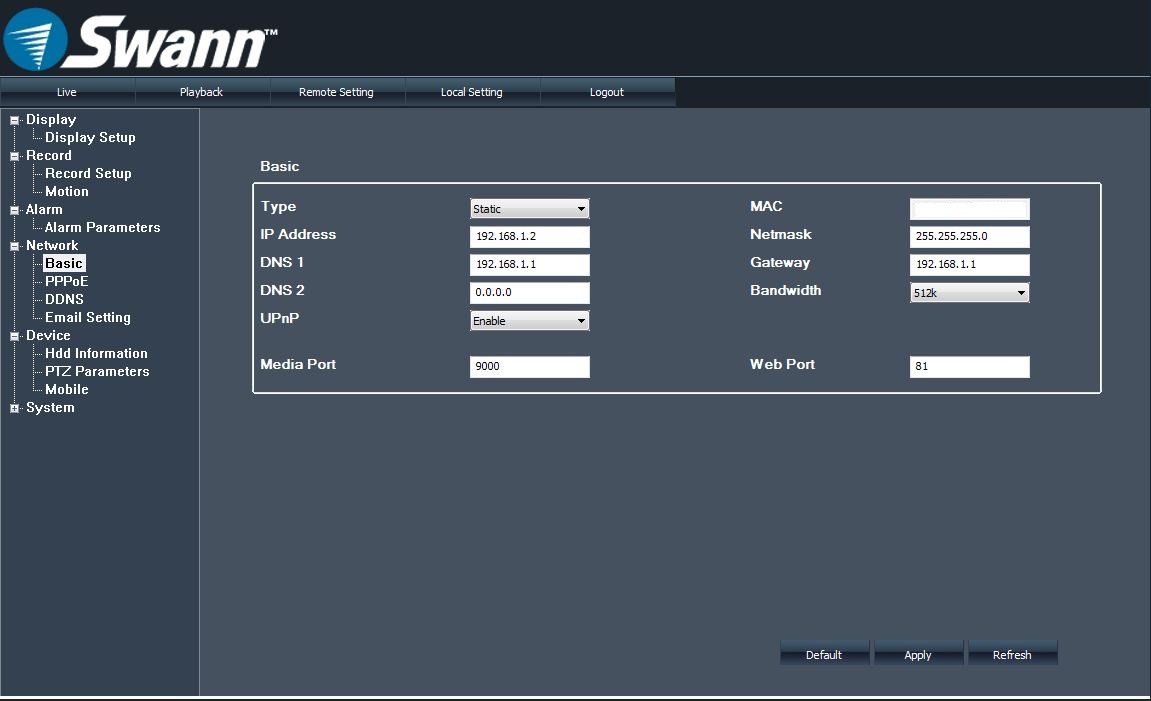
Task: Open the Local Setting tab
Action: tap(471, 92)
